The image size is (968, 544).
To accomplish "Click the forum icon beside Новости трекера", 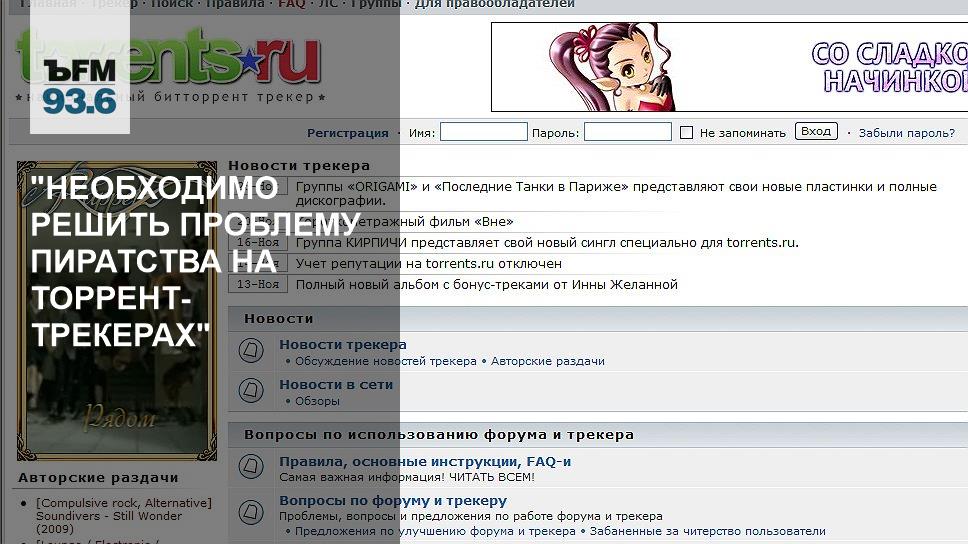I will coord(251,350).
